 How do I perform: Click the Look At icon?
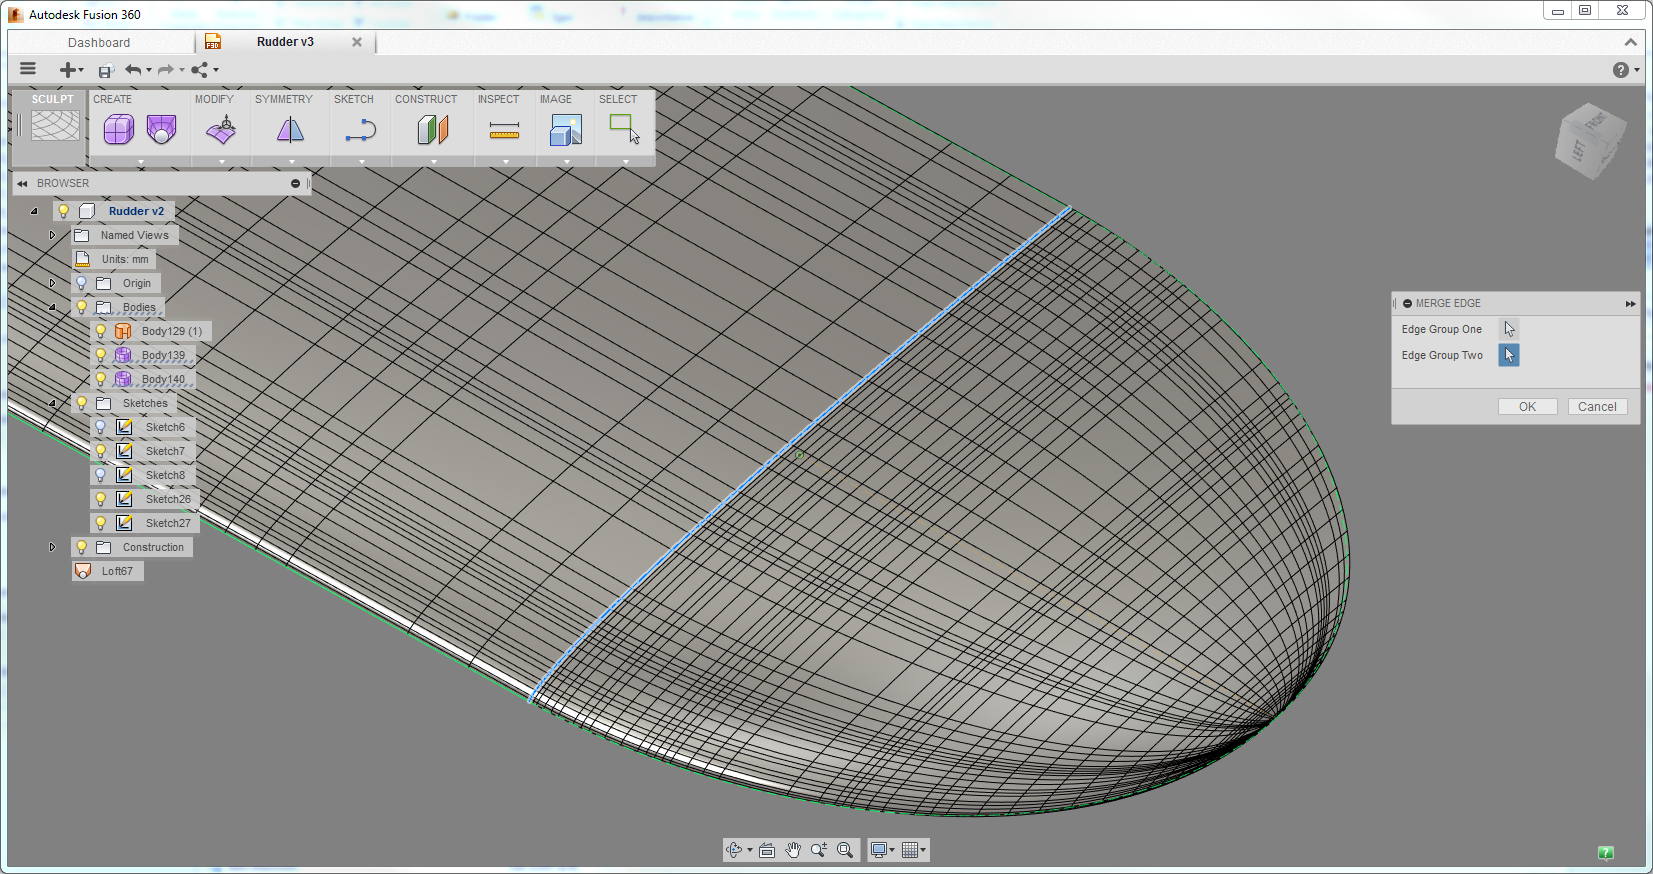pos(767,850)
